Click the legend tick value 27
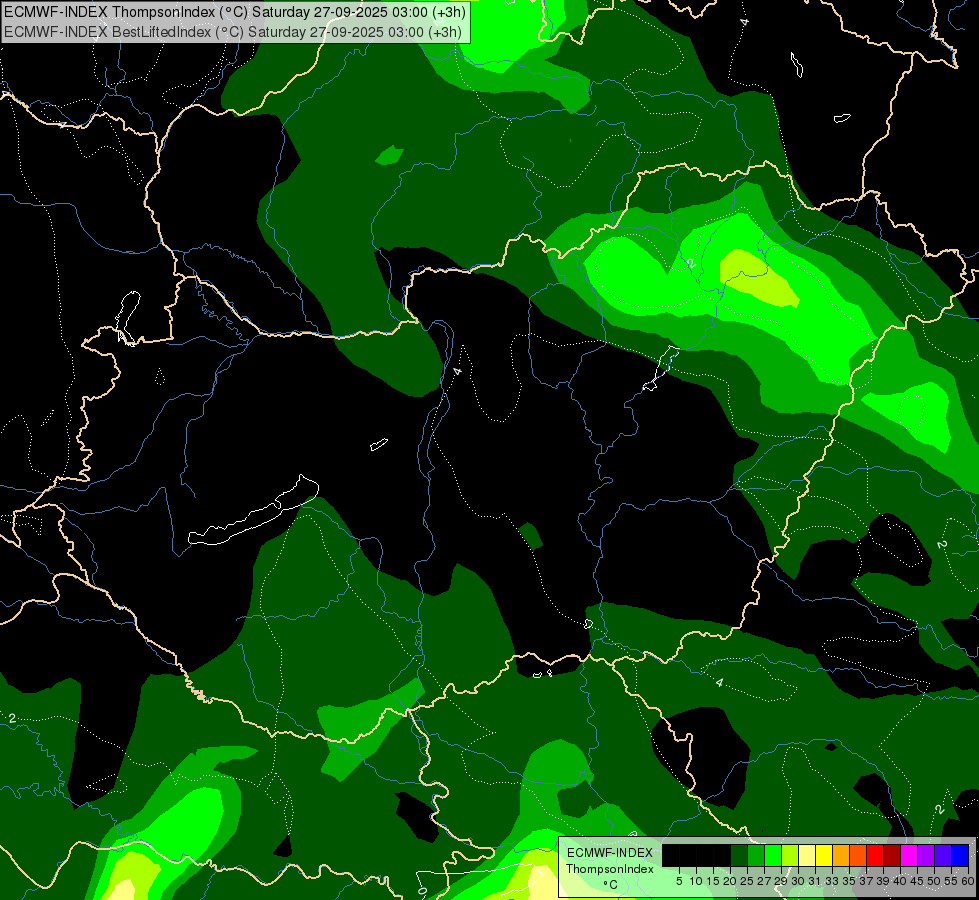 [763, 881]
